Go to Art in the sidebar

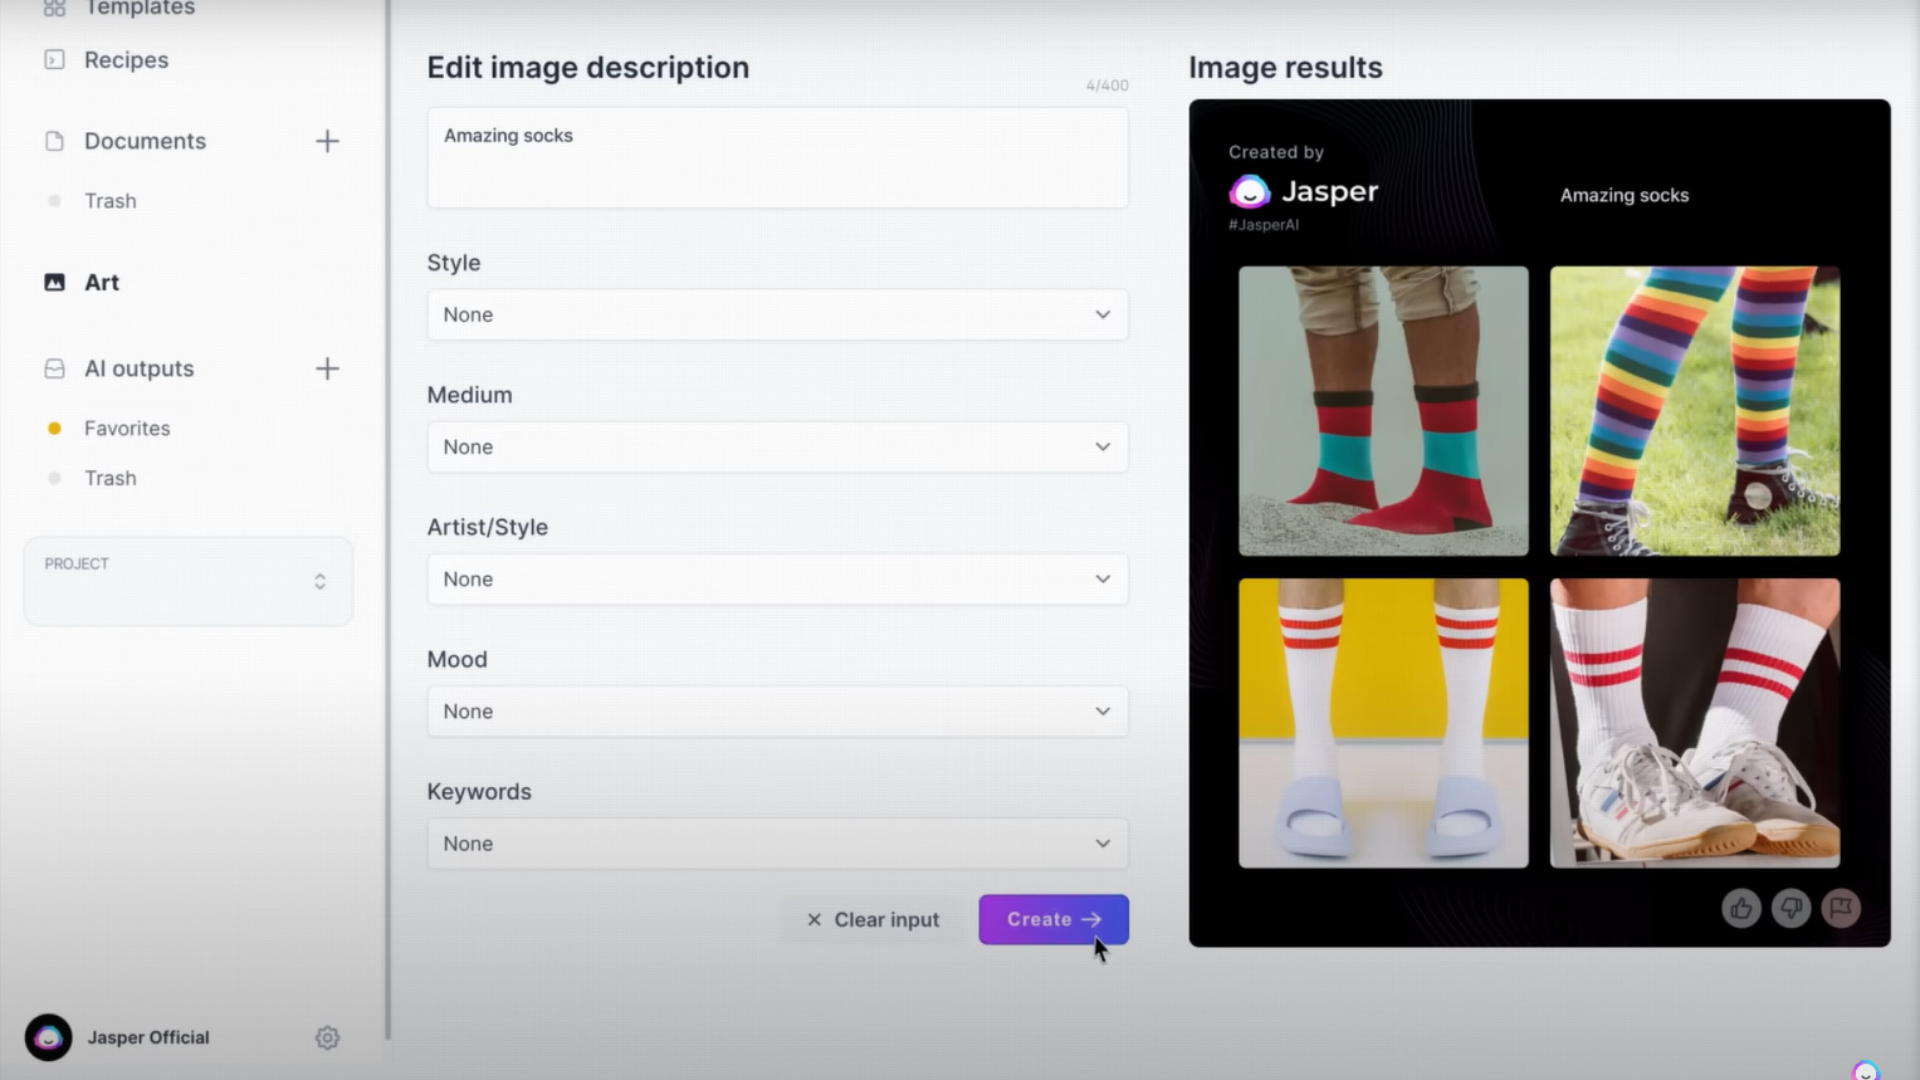(101, 283)
